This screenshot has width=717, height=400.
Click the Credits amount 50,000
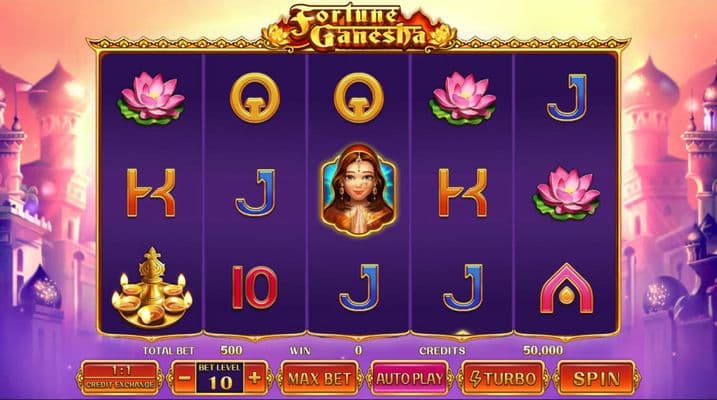tap(543, 350)
